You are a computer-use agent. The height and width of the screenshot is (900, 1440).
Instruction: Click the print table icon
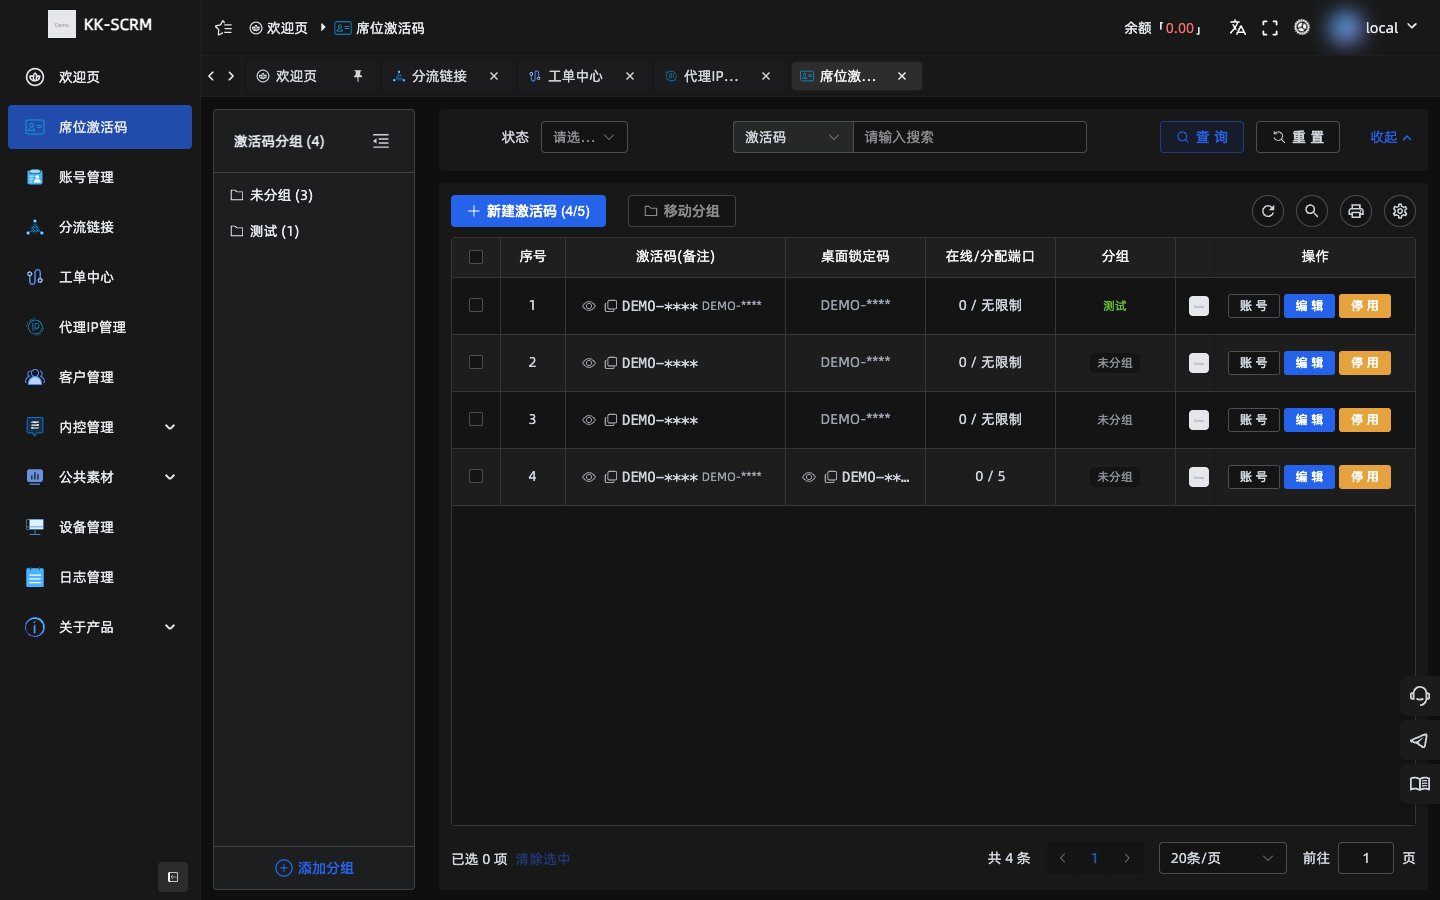[x=1356, y=211]
